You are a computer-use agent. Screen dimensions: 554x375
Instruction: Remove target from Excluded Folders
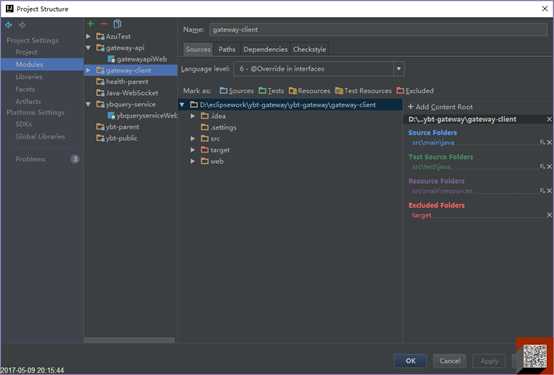click(549, 215)
